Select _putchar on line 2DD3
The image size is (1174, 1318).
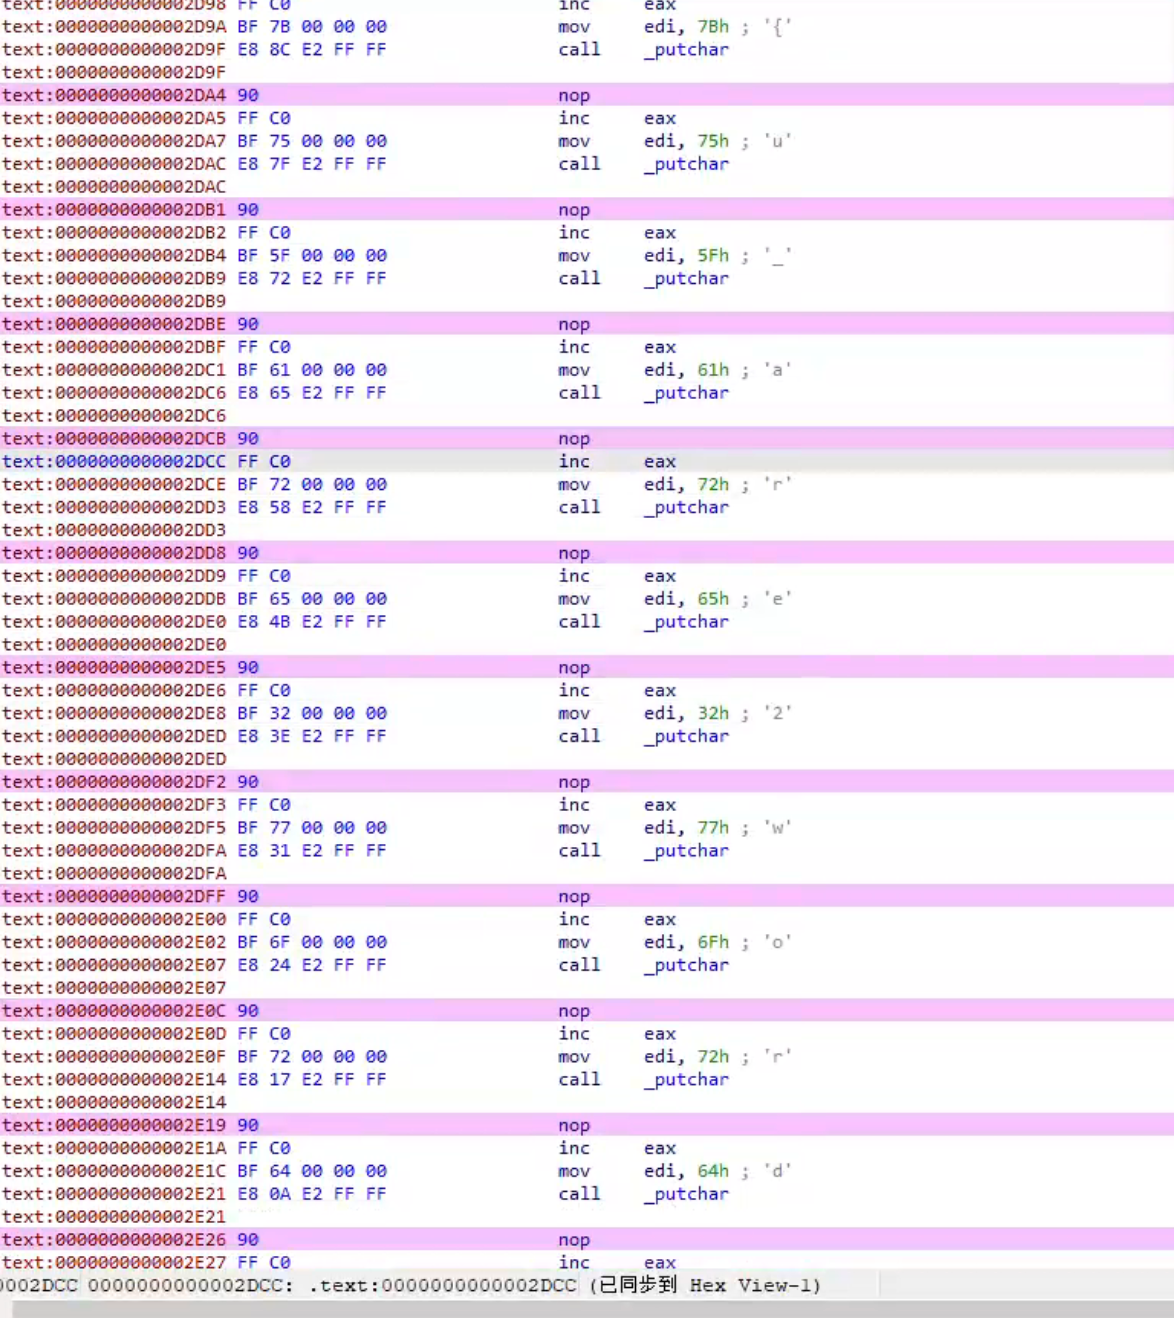click(686, 507)
